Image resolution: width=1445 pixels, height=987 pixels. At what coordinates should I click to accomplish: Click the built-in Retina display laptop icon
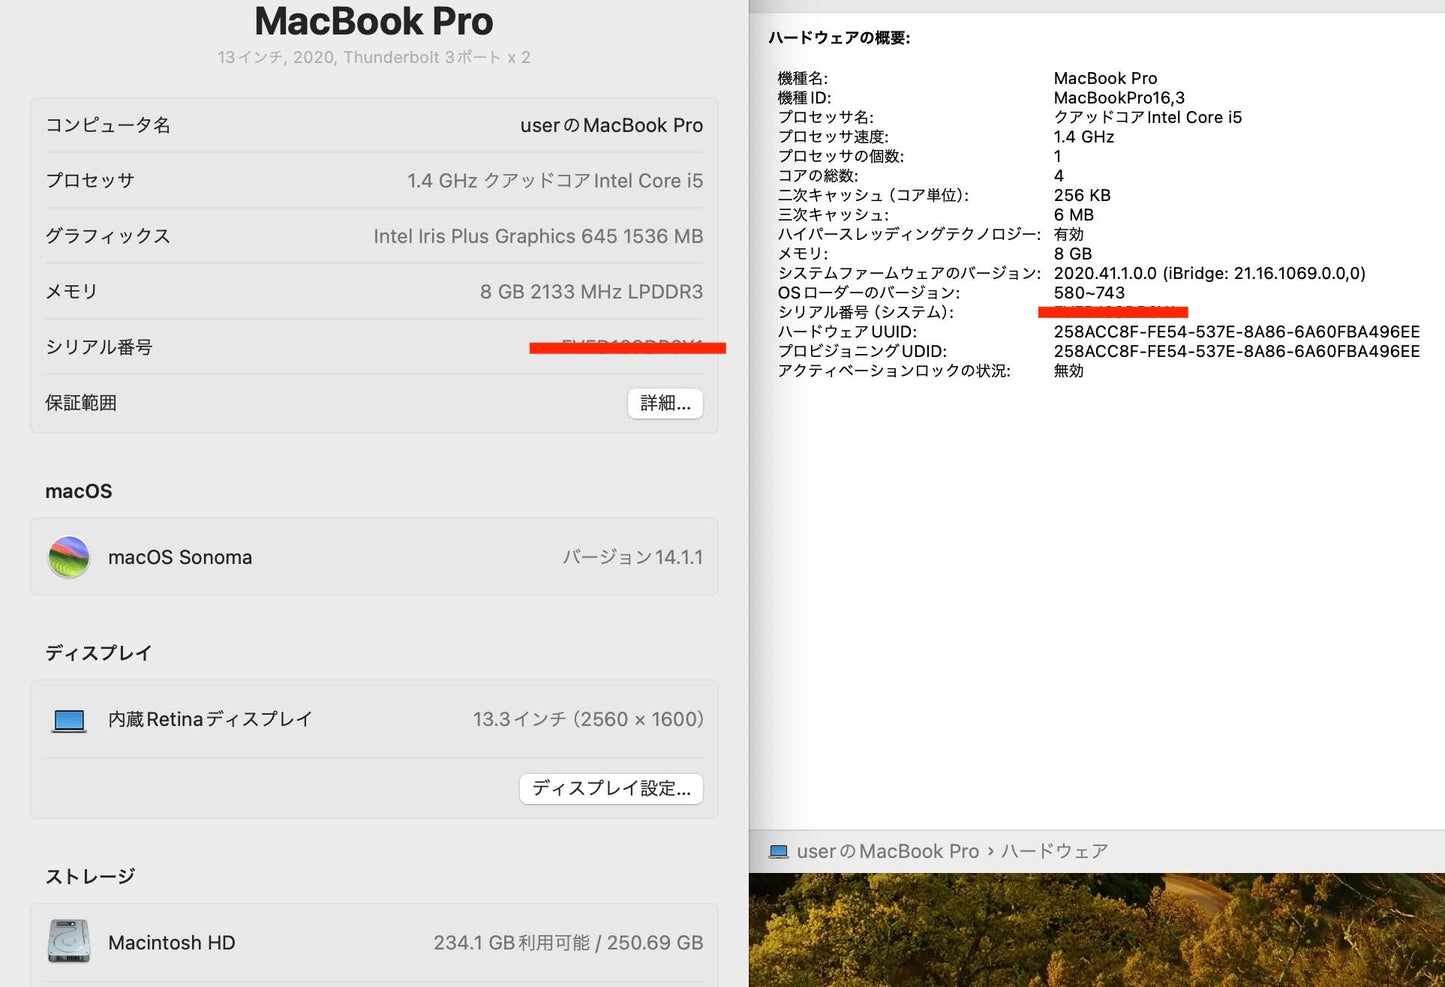tap(69, 720)
